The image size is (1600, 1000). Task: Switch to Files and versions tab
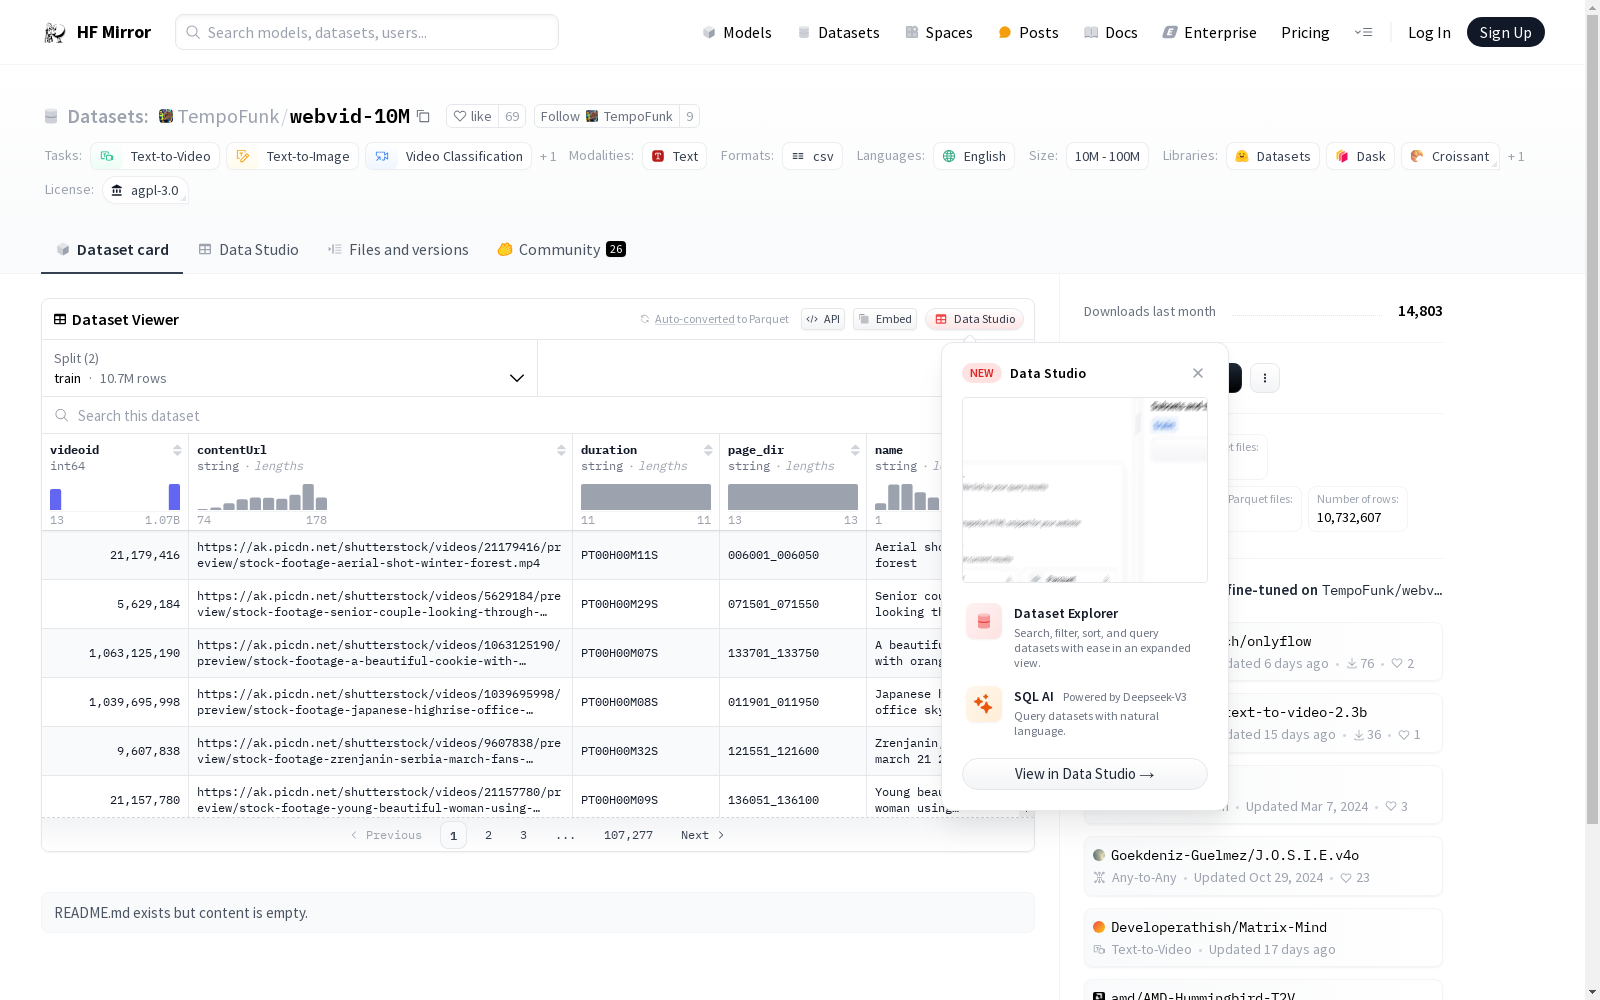coord(398,250)
